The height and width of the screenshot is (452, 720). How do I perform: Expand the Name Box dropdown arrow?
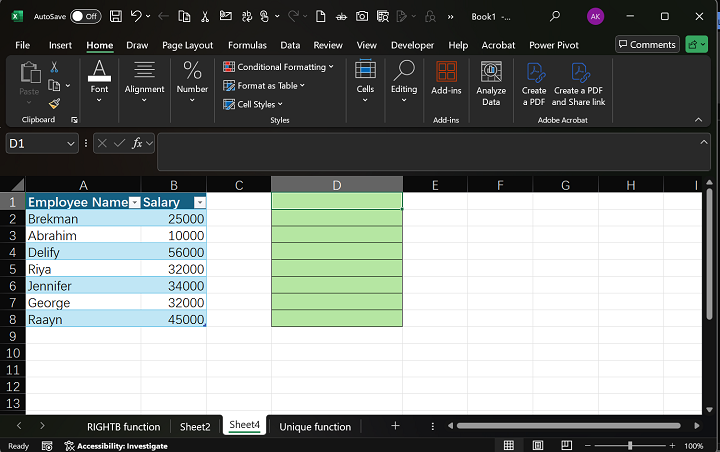pyautogui.click(x=71, y=144)
